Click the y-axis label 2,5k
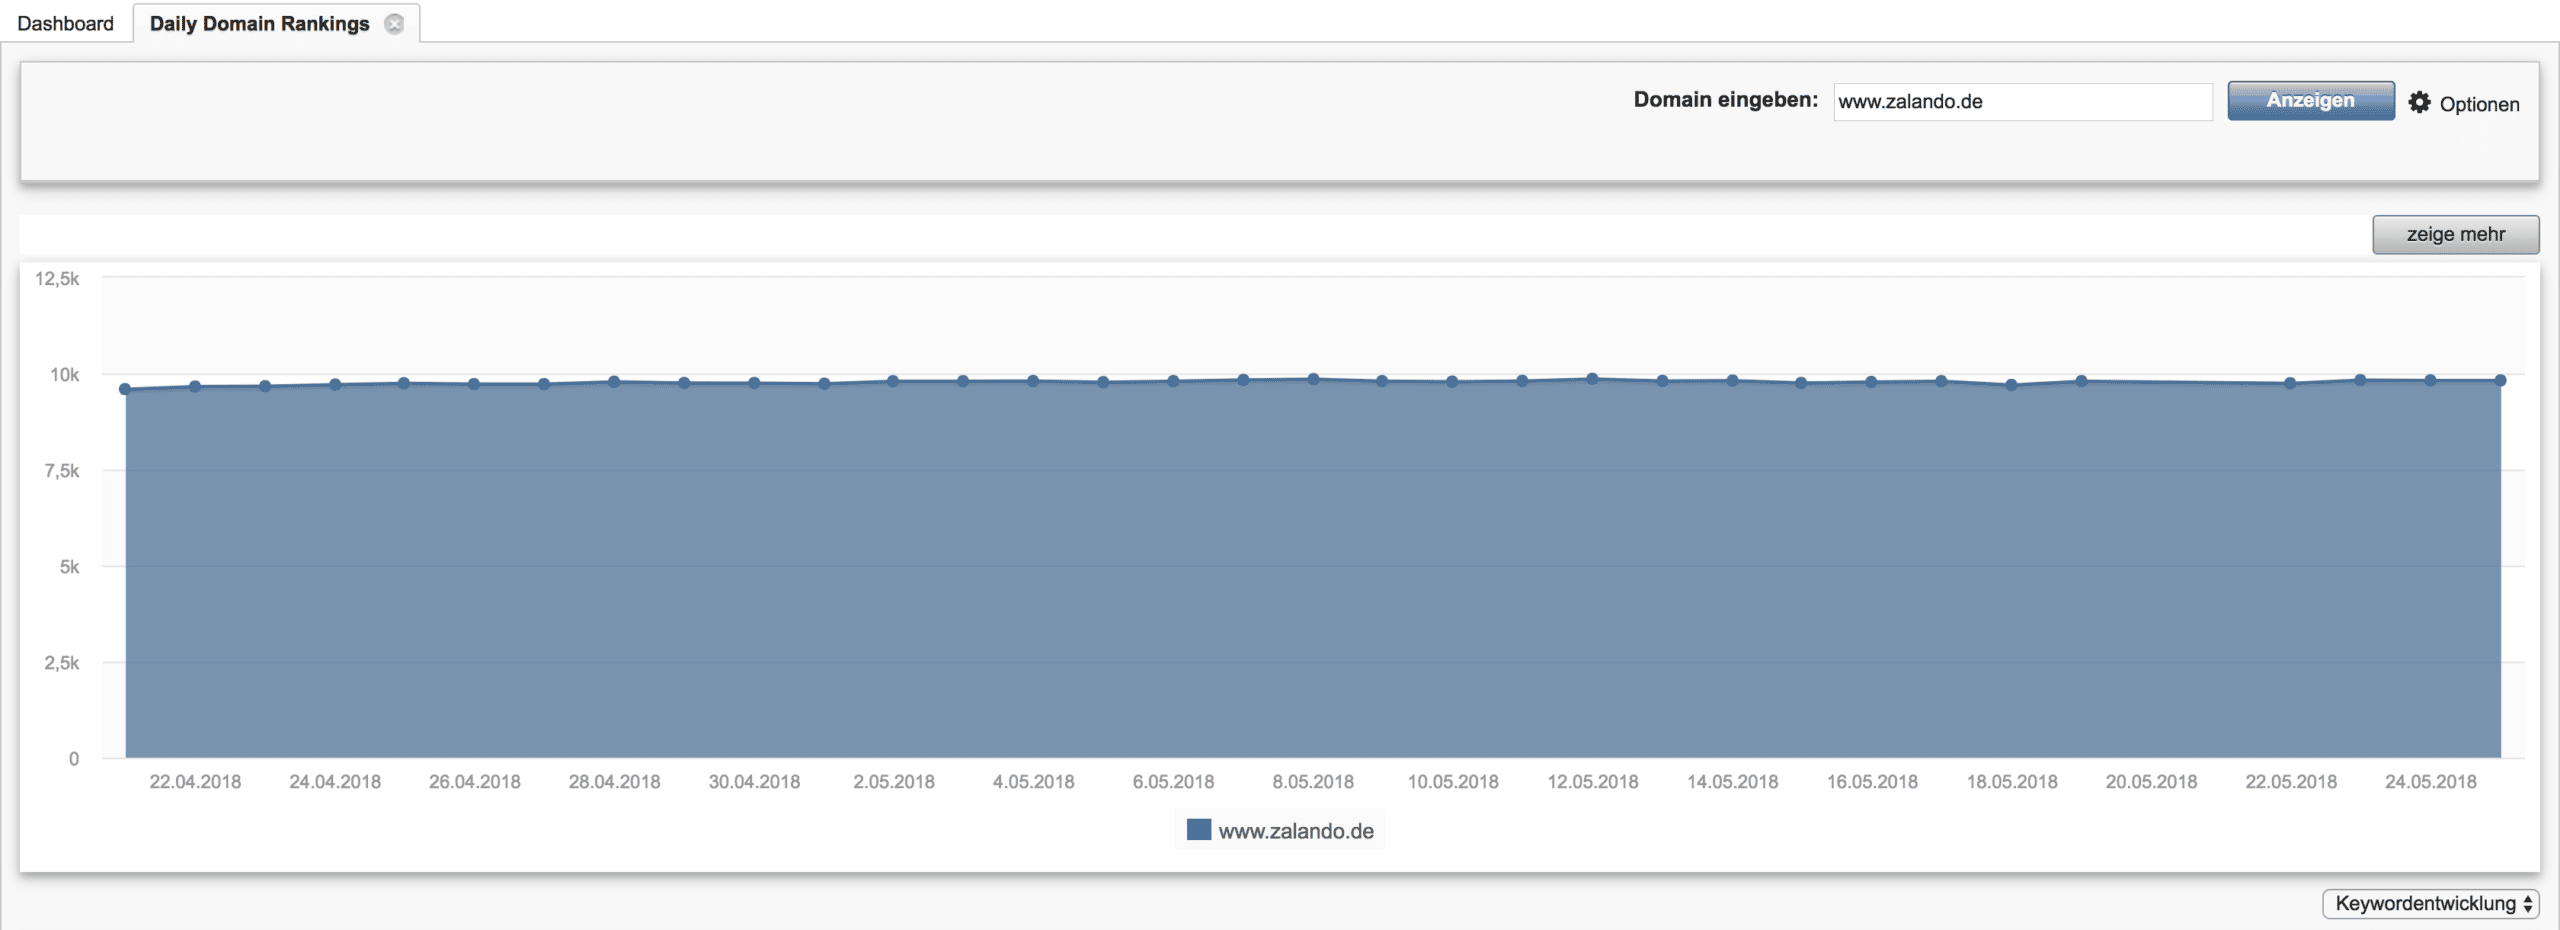This screenshot has height=930, width=2560. pyautogui.click(x=61, y=663)
